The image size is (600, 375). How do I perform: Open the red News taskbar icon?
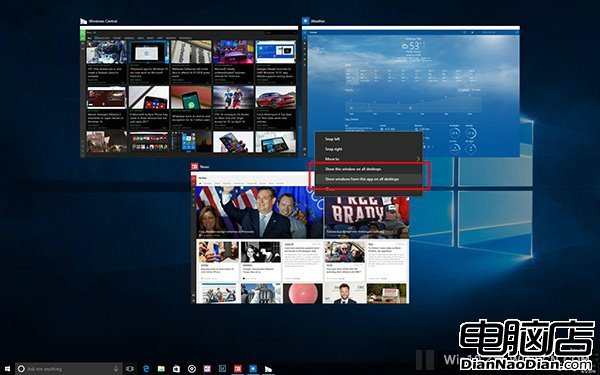tap(238, 368)
